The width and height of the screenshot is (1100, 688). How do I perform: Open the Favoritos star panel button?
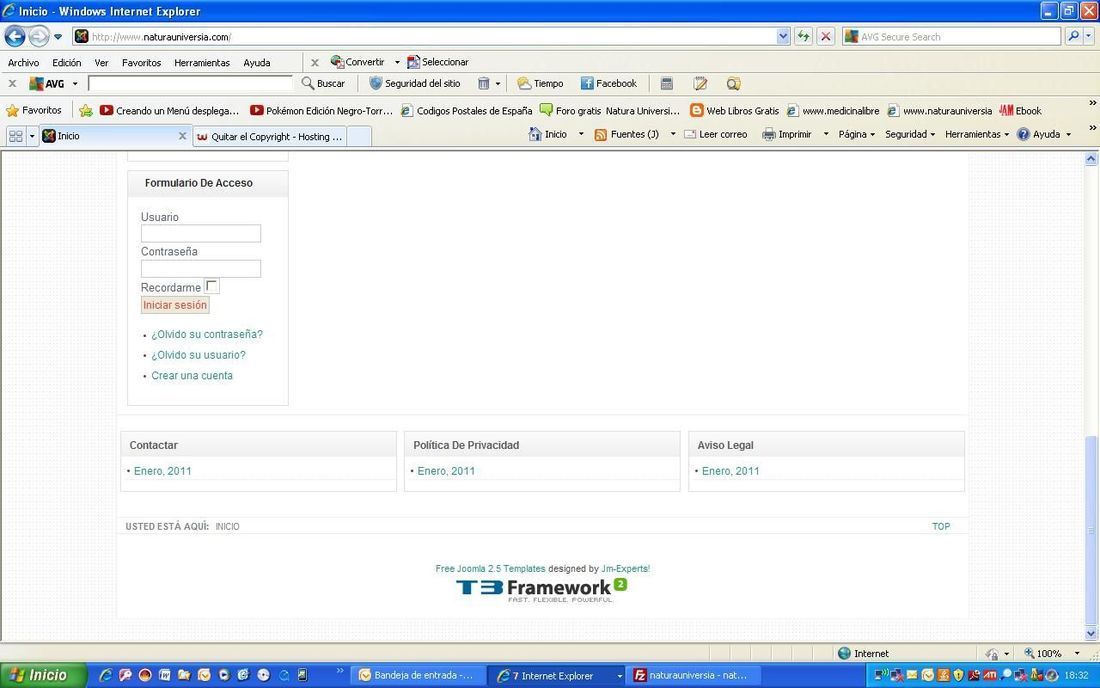[34, 110]
